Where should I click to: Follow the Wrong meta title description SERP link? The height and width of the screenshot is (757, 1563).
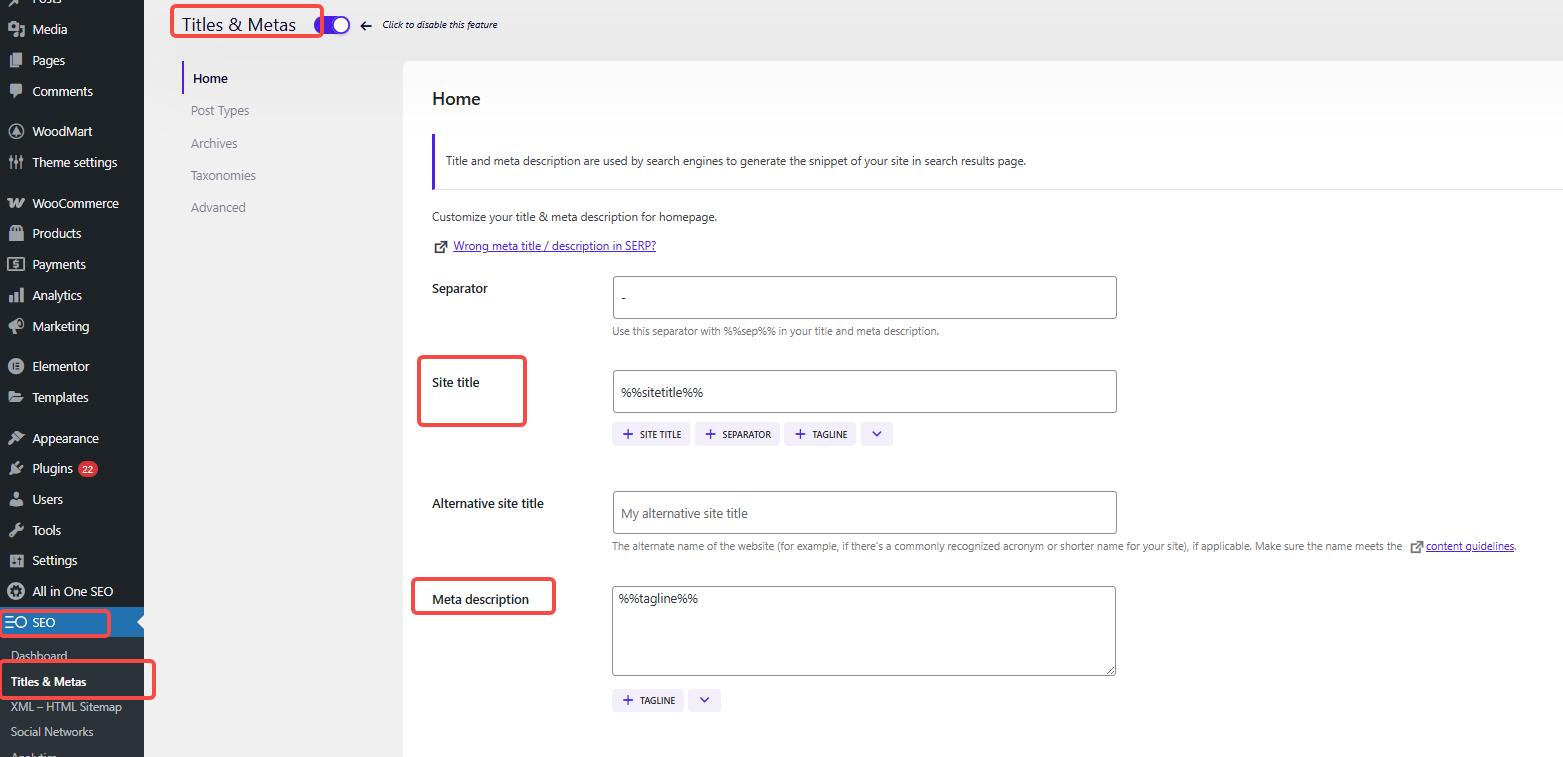pos(554,245)
